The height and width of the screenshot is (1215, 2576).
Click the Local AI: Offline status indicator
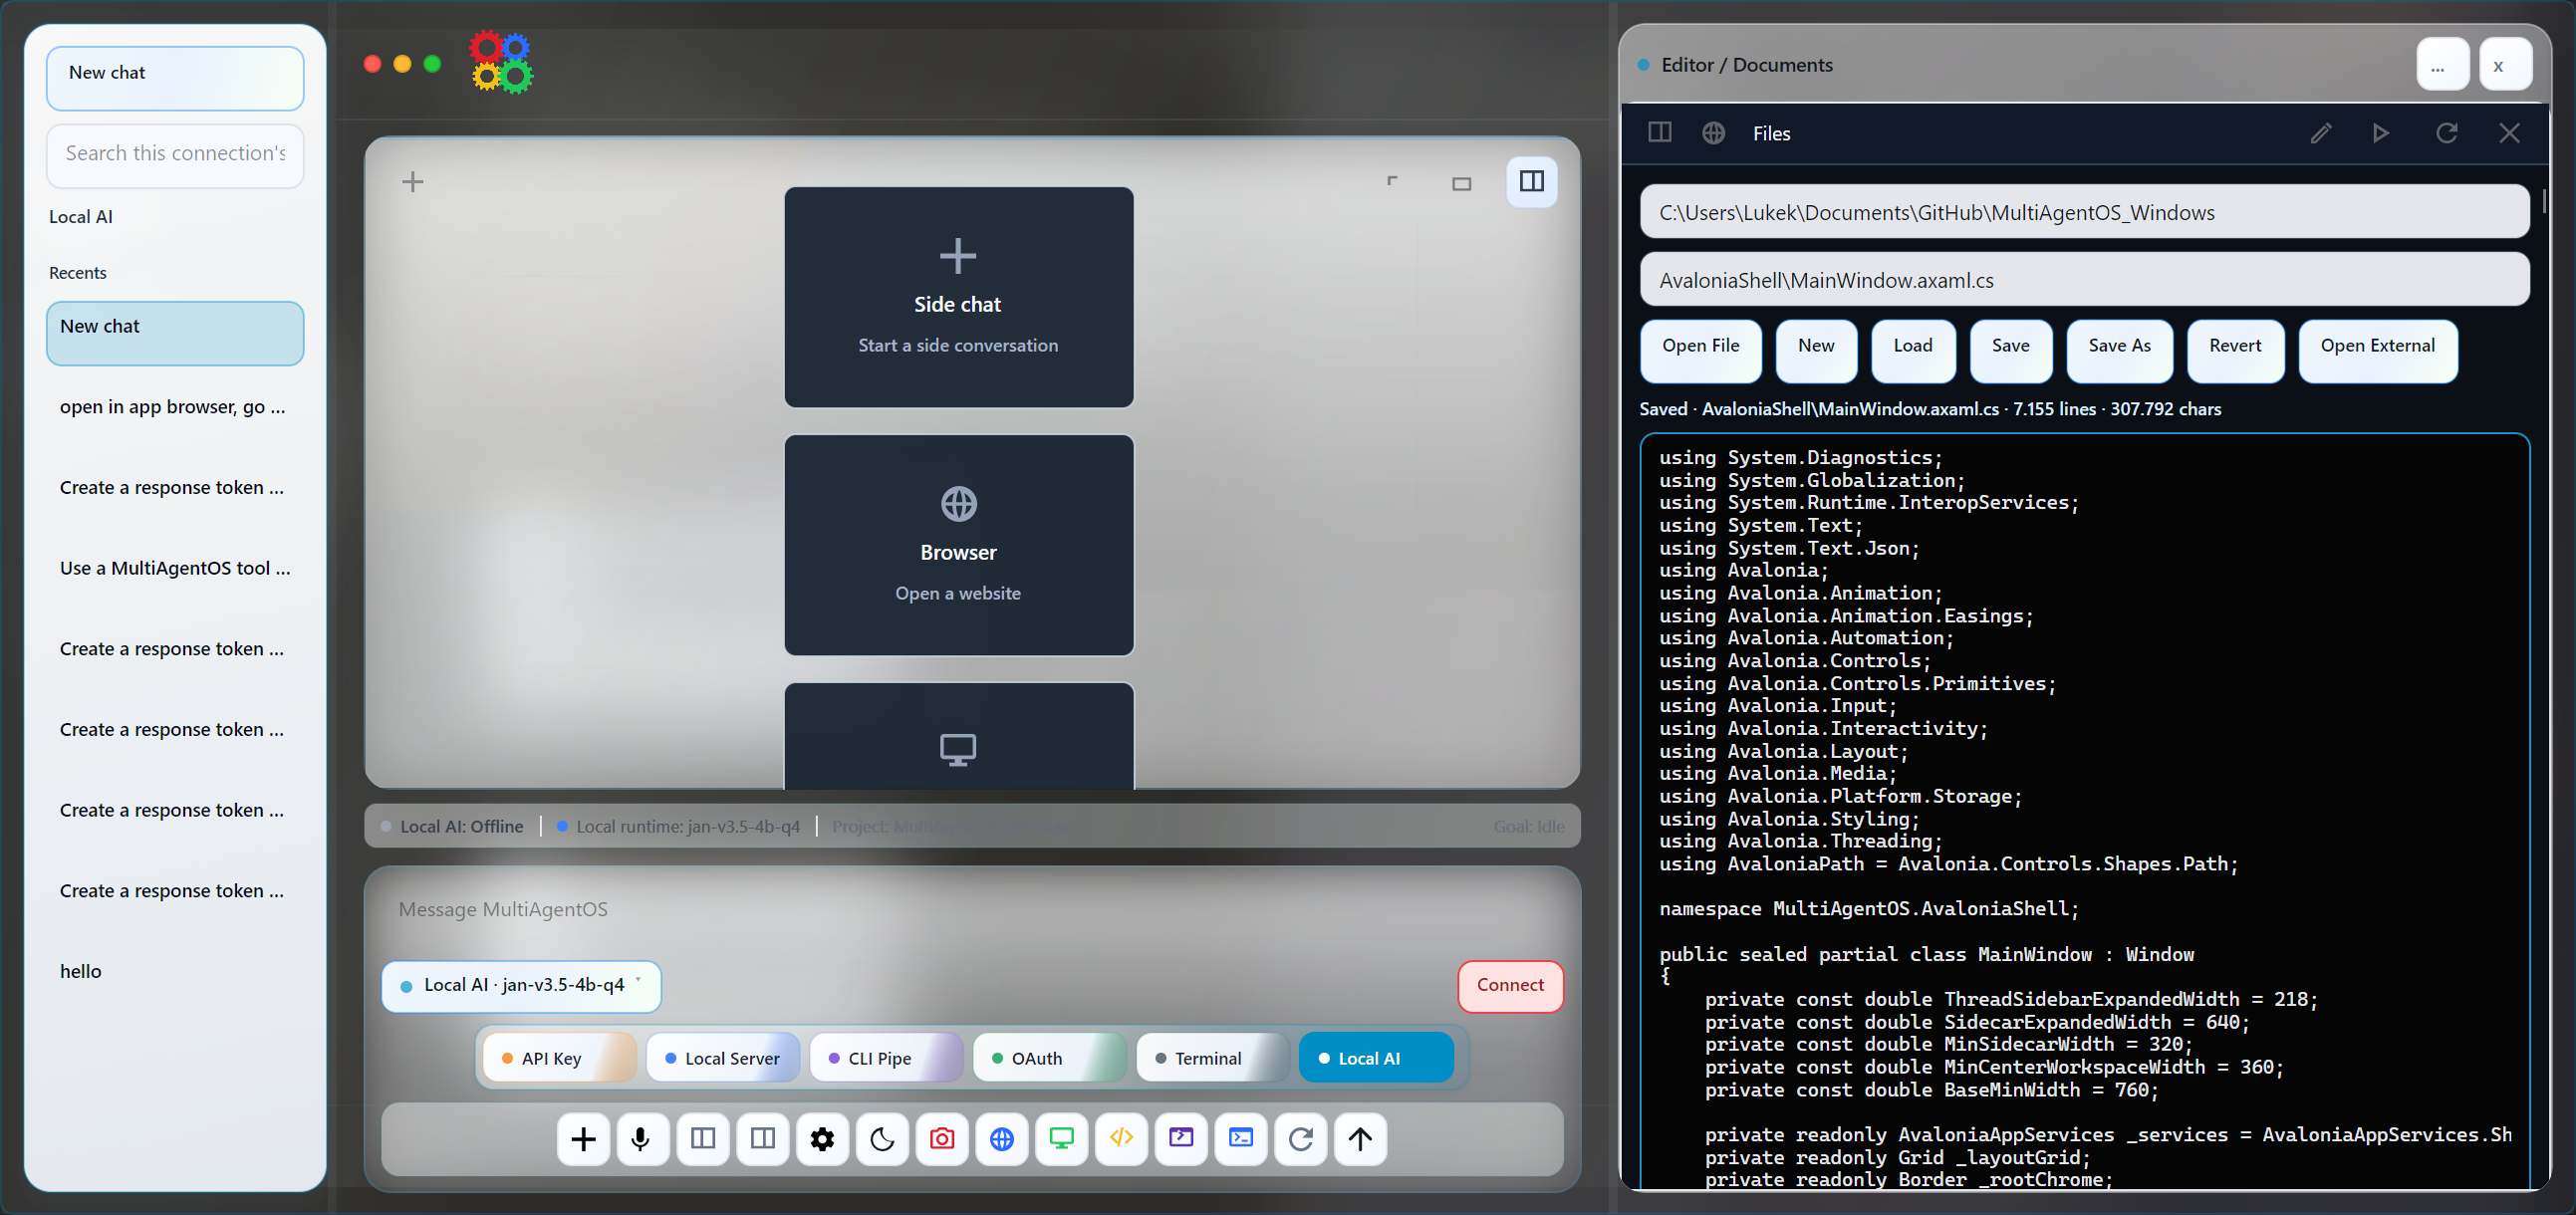point(453,826)
